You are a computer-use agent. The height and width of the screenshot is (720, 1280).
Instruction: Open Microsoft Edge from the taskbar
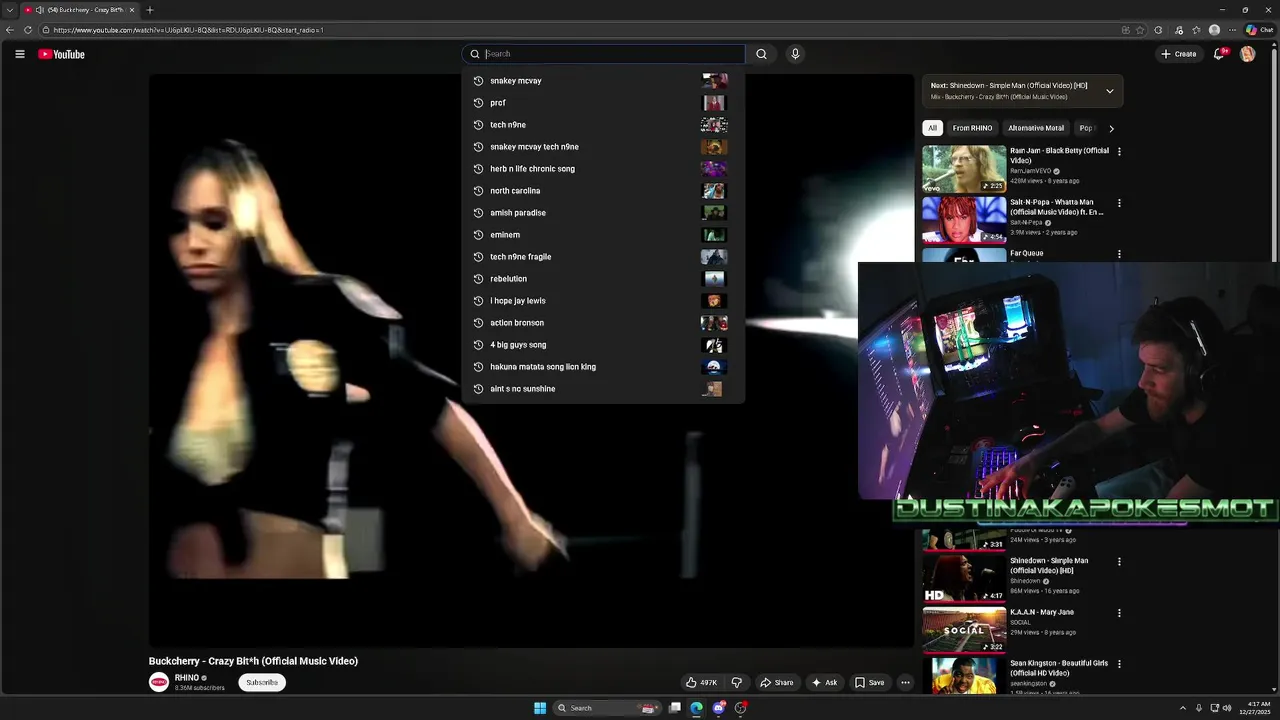(697, 708)
